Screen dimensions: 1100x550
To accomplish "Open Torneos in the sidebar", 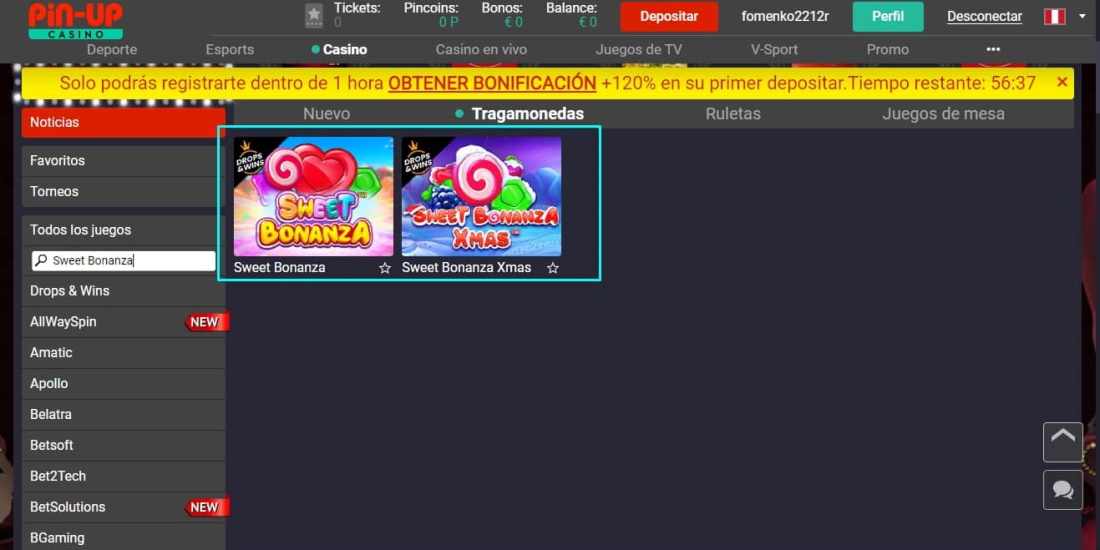I will tap(123, 192).
